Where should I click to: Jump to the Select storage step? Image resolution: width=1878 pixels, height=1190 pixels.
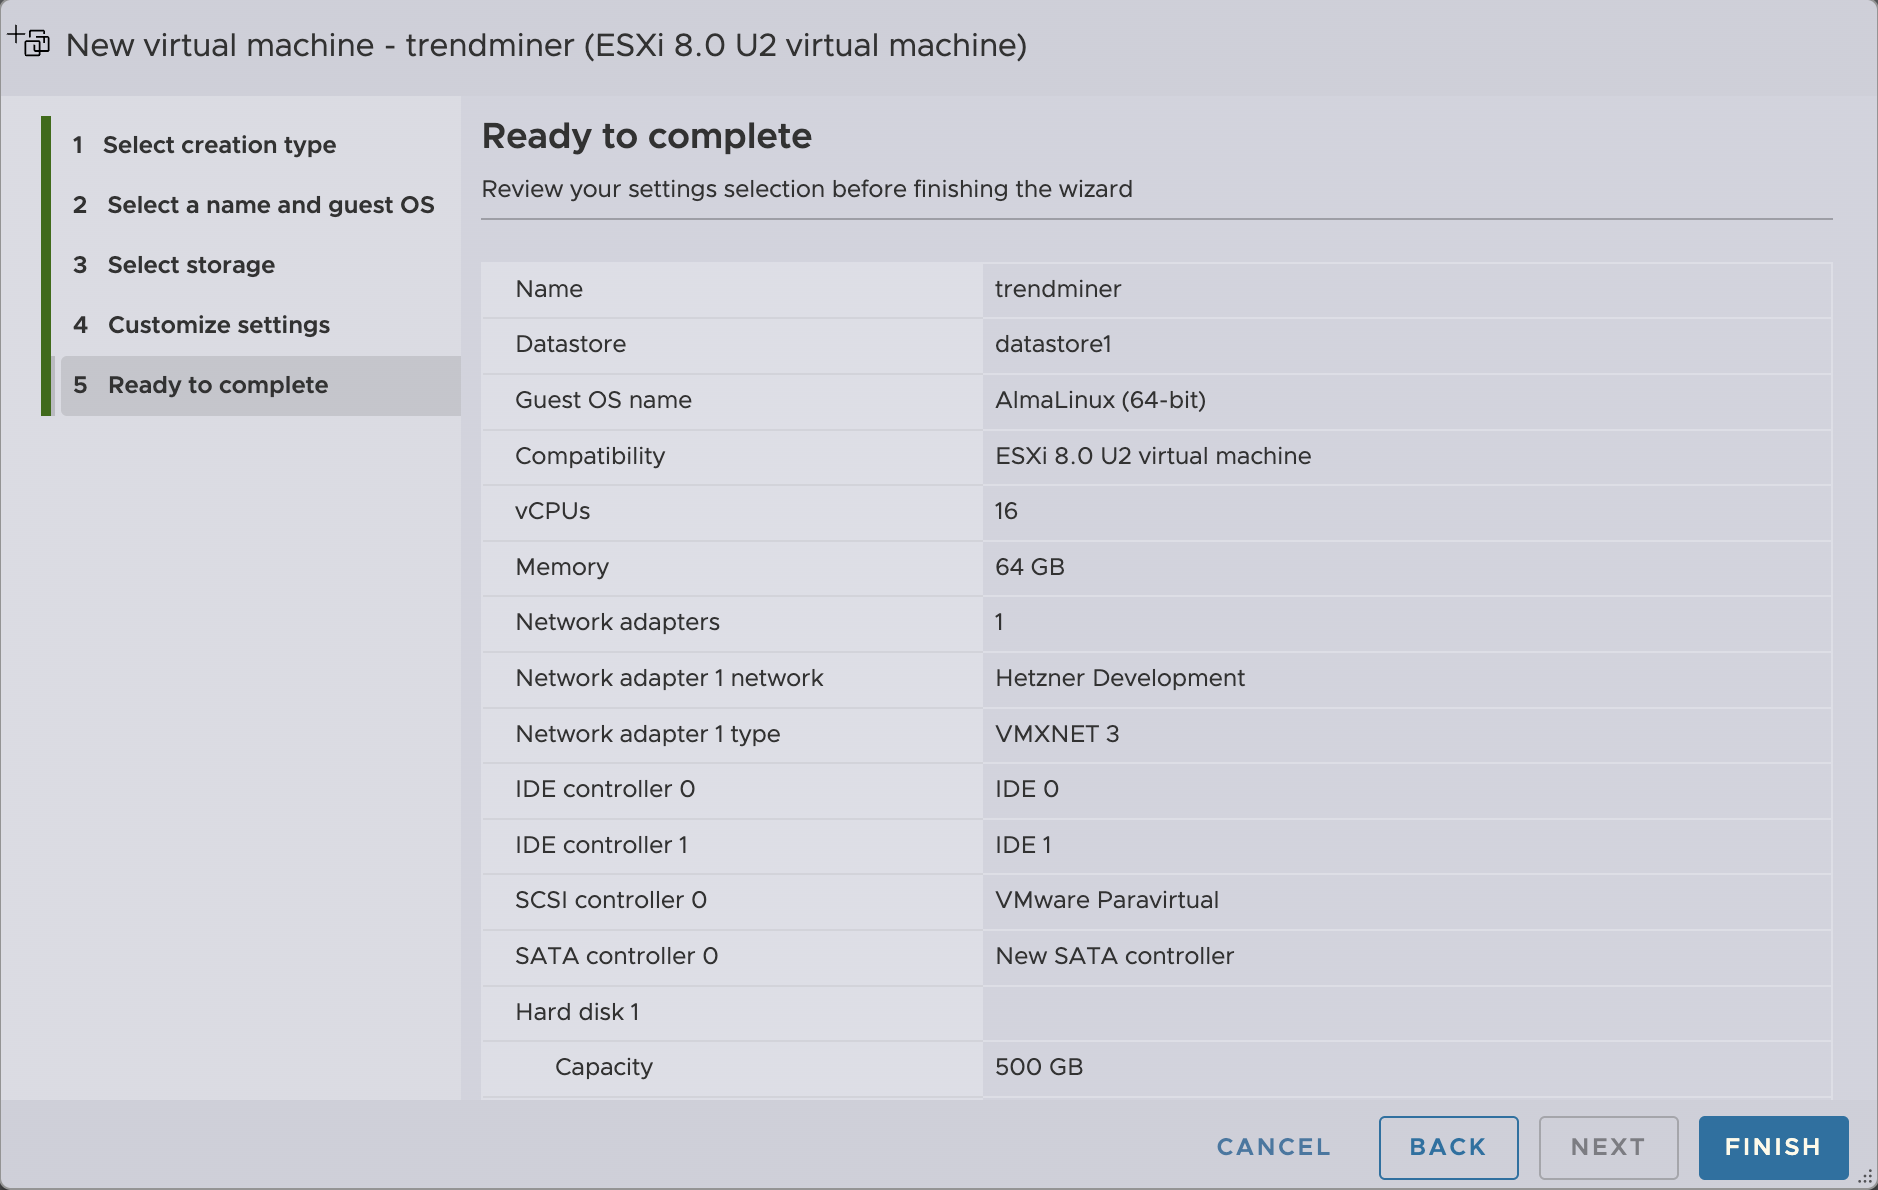click(x=191, y=264)
